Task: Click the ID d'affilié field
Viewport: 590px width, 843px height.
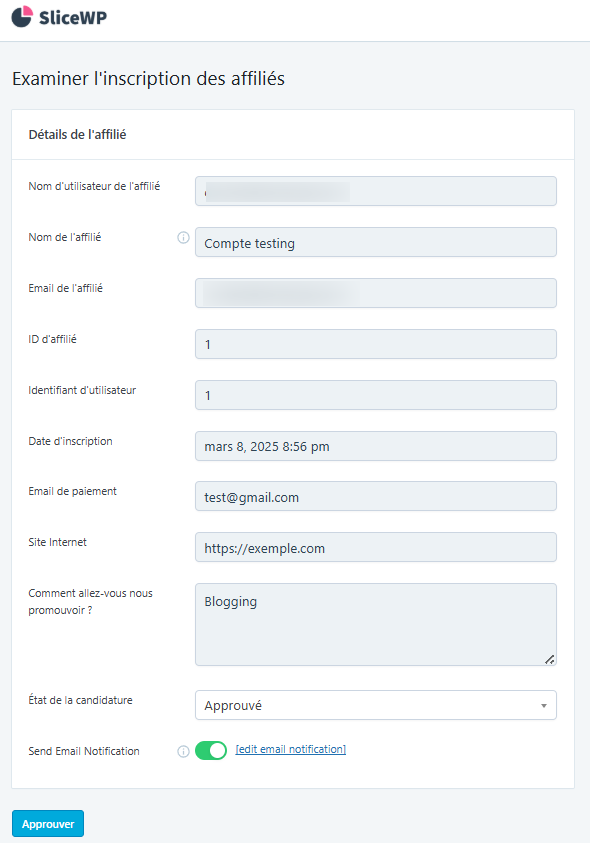Action: pyautogui.click(x=375, y=344)
